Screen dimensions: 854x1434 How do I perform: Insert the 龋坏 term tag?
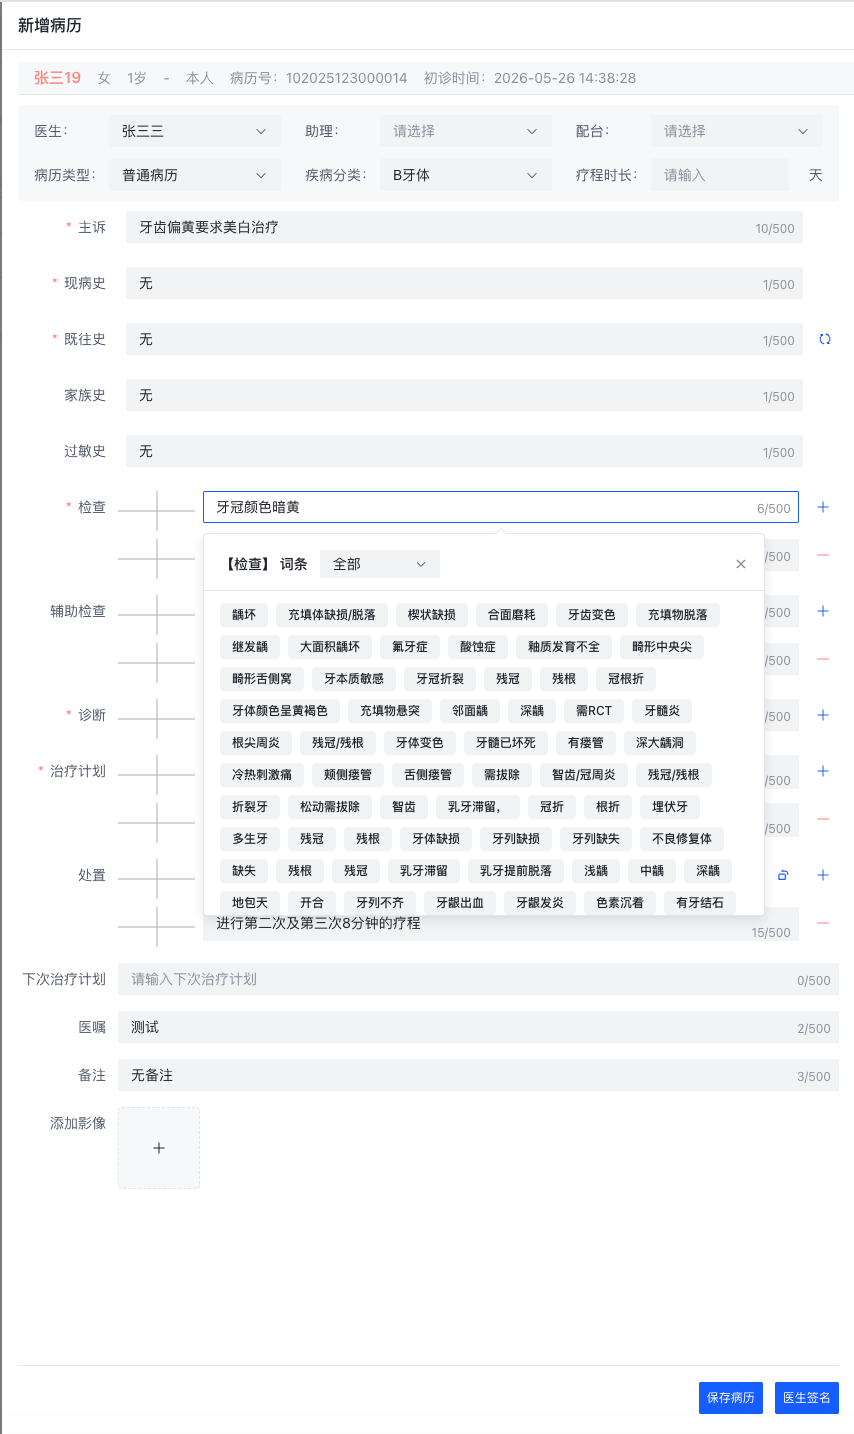[x=244, y=615]
